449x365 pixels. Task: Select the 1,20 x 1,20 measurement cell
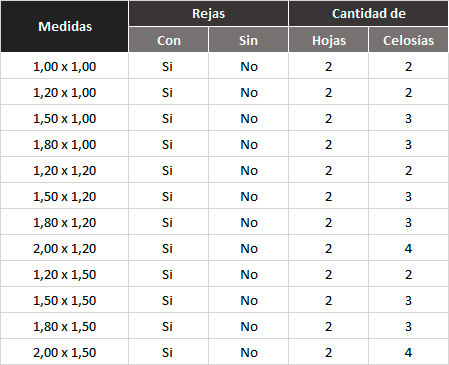click(65, 170)
